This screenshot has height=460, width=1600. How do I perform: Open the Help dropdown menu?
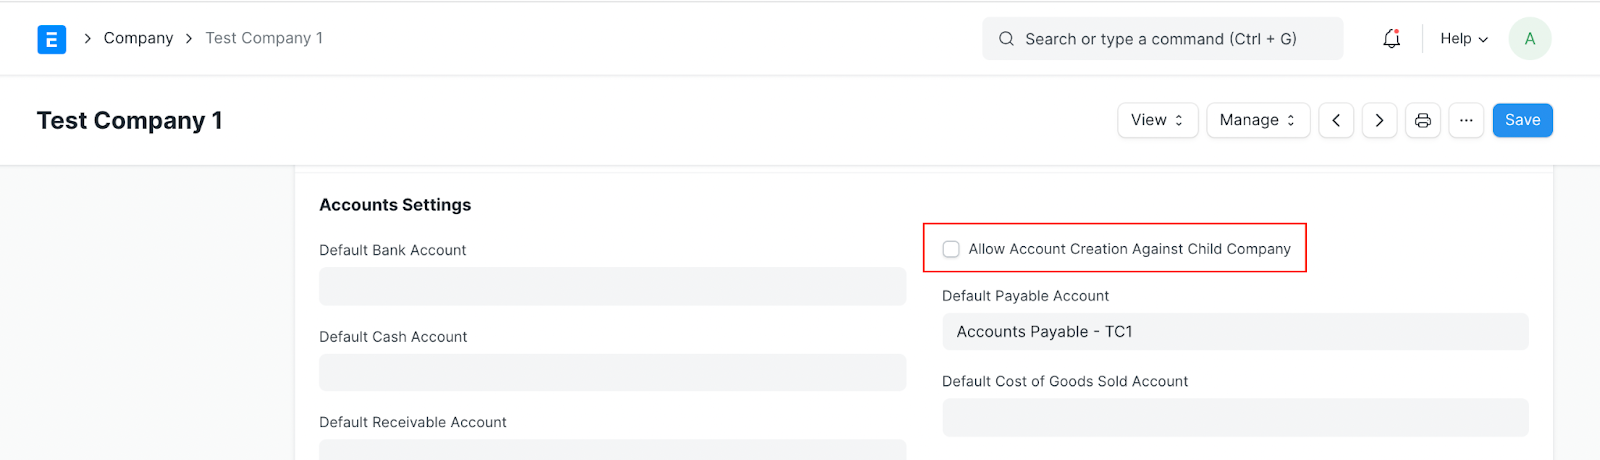[1464, 39]
